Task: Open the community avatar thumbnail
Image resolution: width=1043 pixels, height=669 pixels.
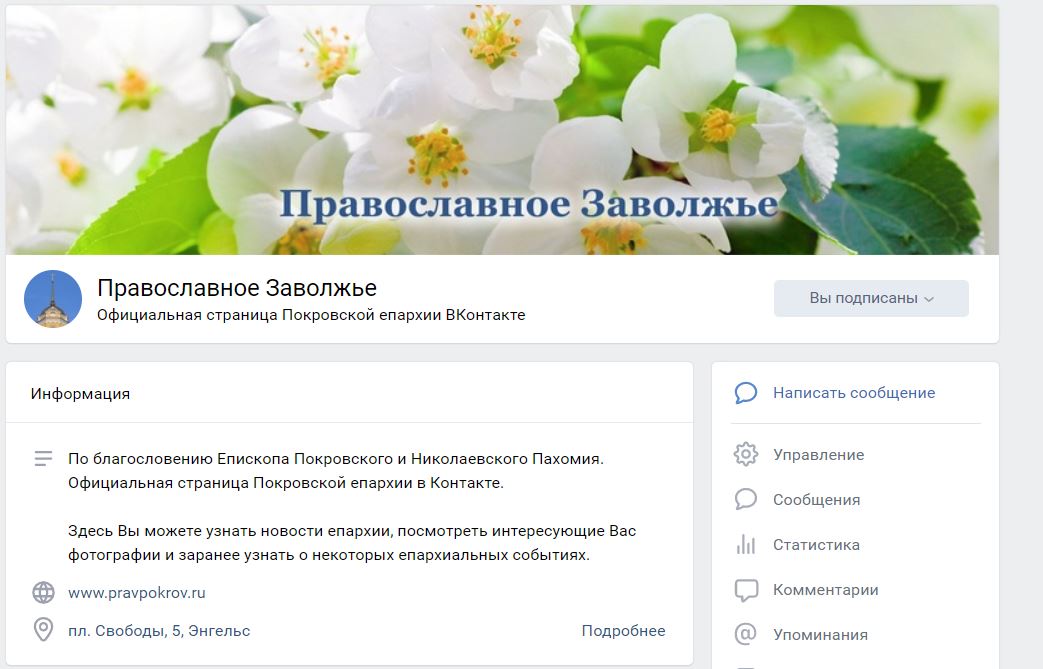Action: 53,299
